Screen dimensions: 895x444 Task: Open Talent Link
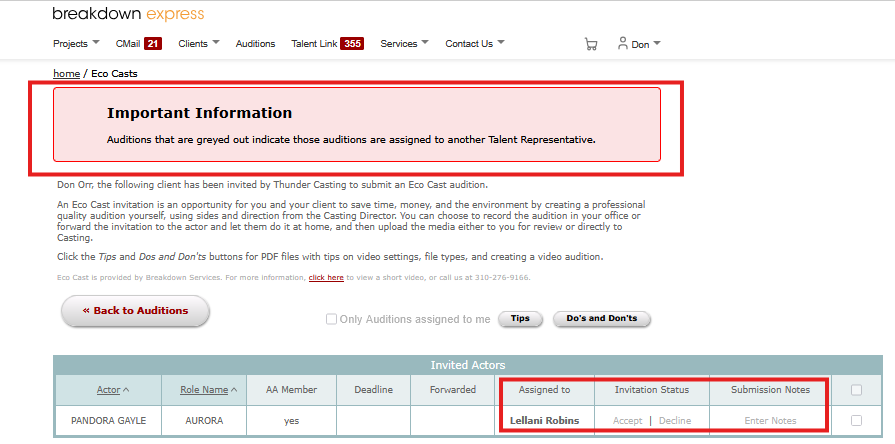coord(315,44)
